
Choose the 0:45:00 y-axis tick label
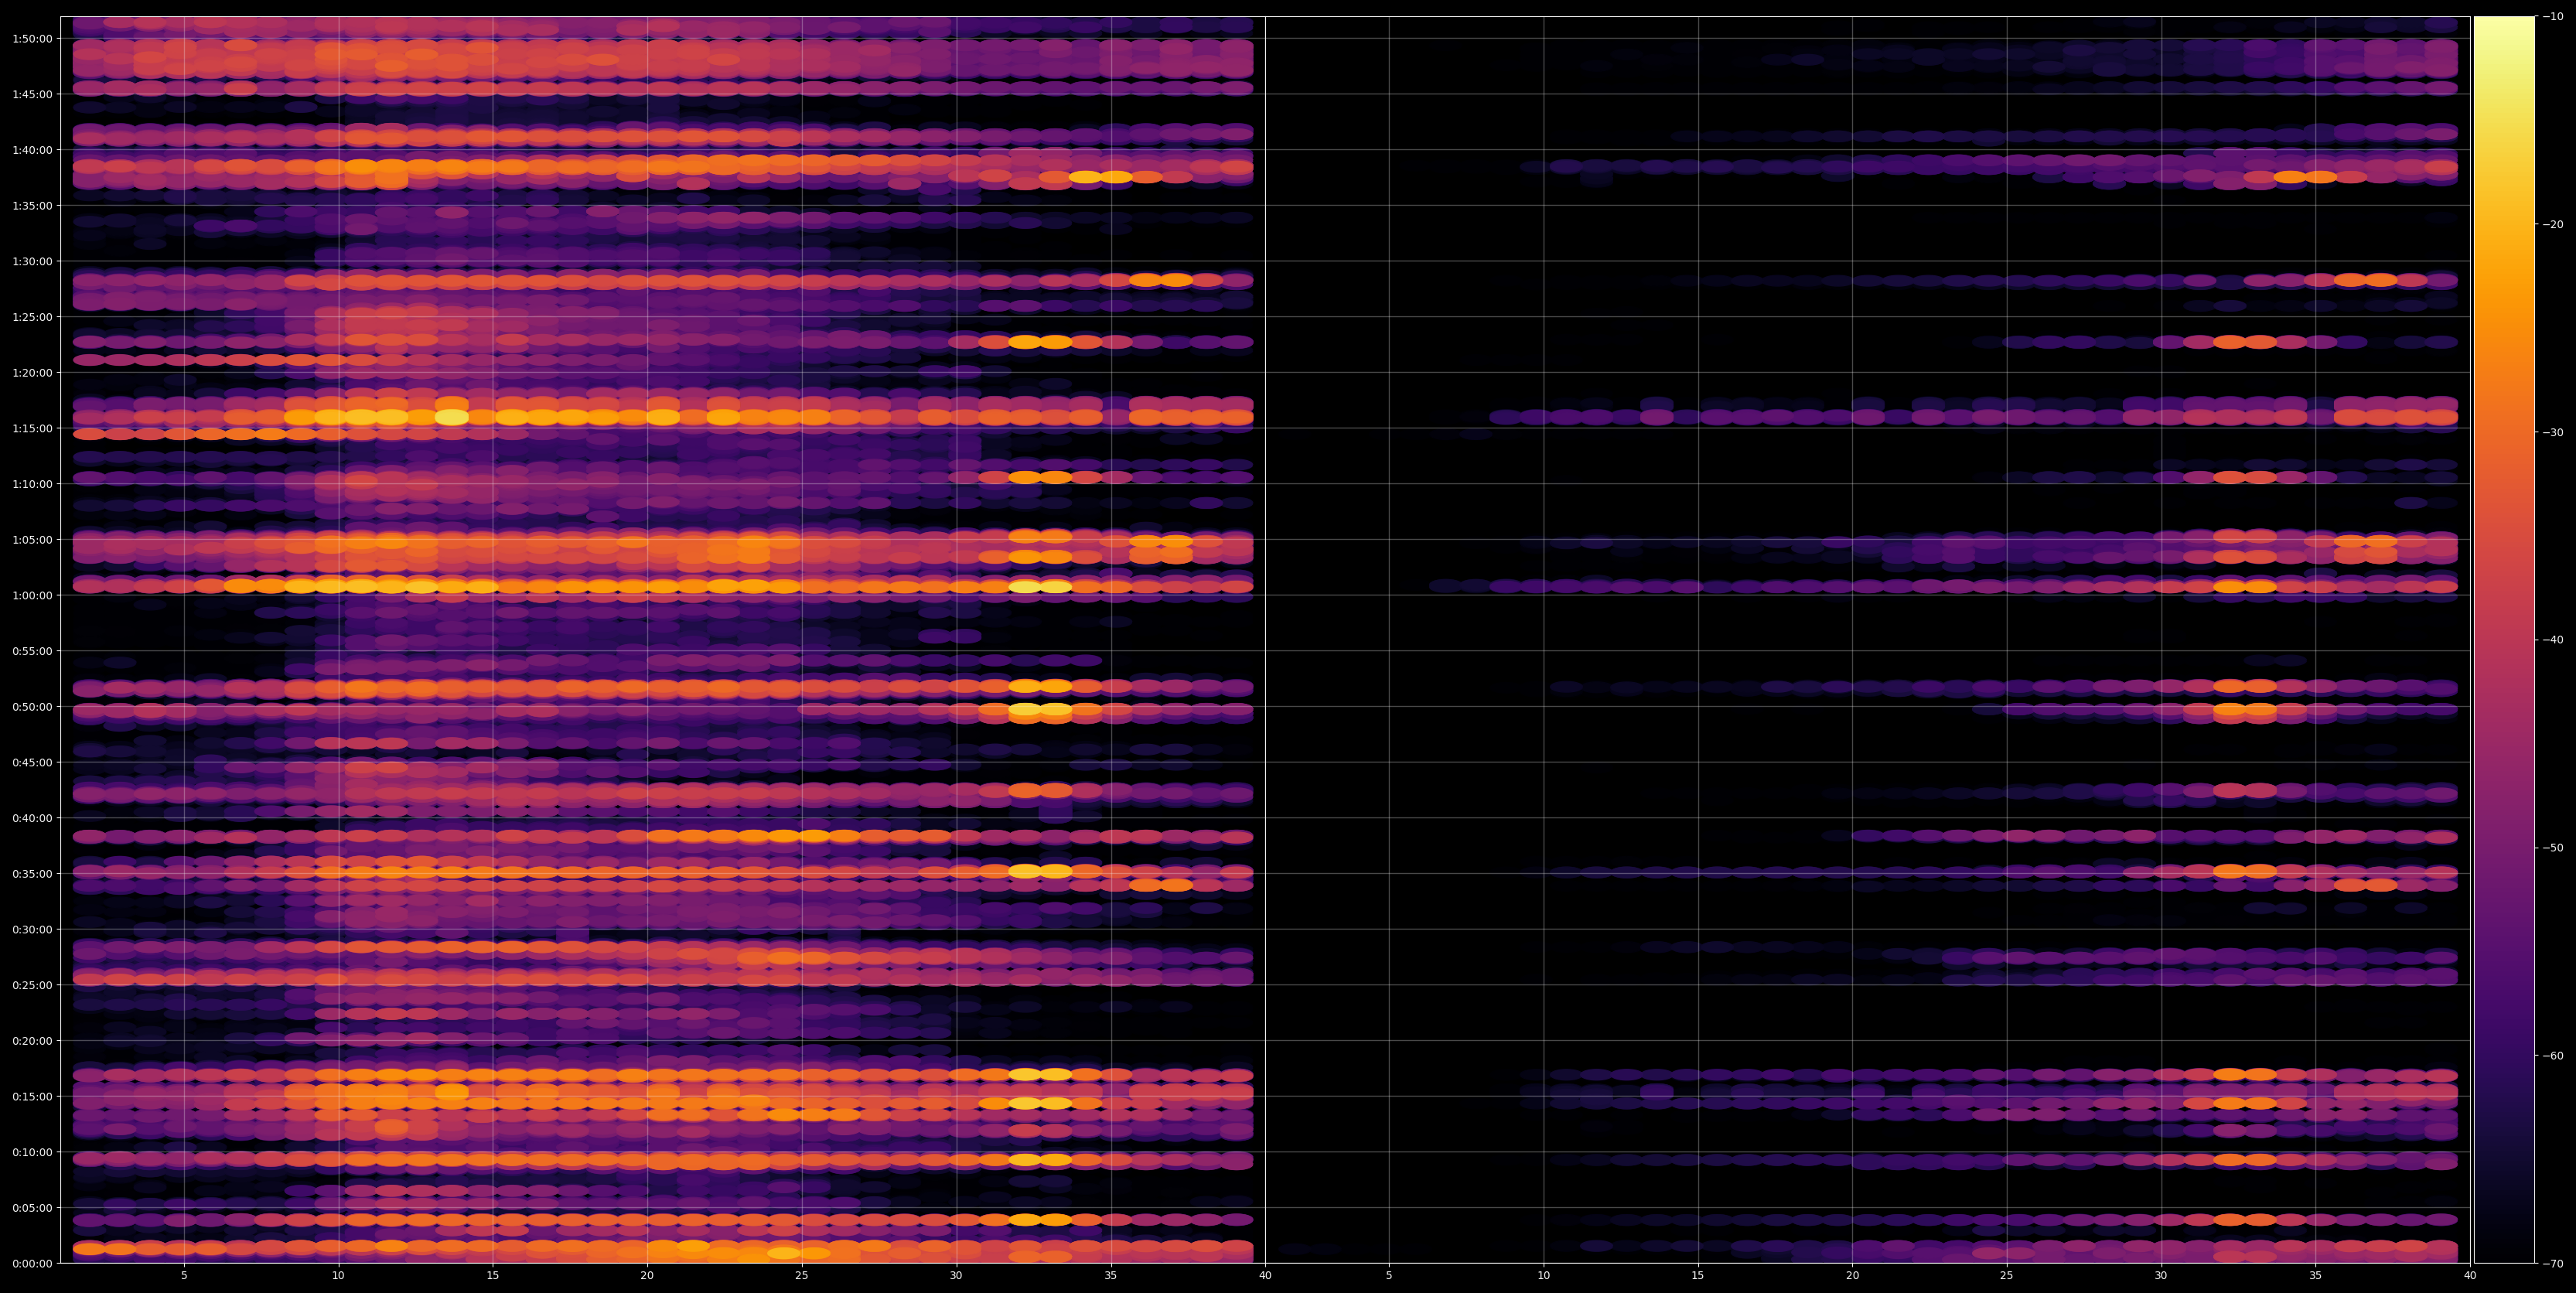pyautogui.click(x=31, y=762)
